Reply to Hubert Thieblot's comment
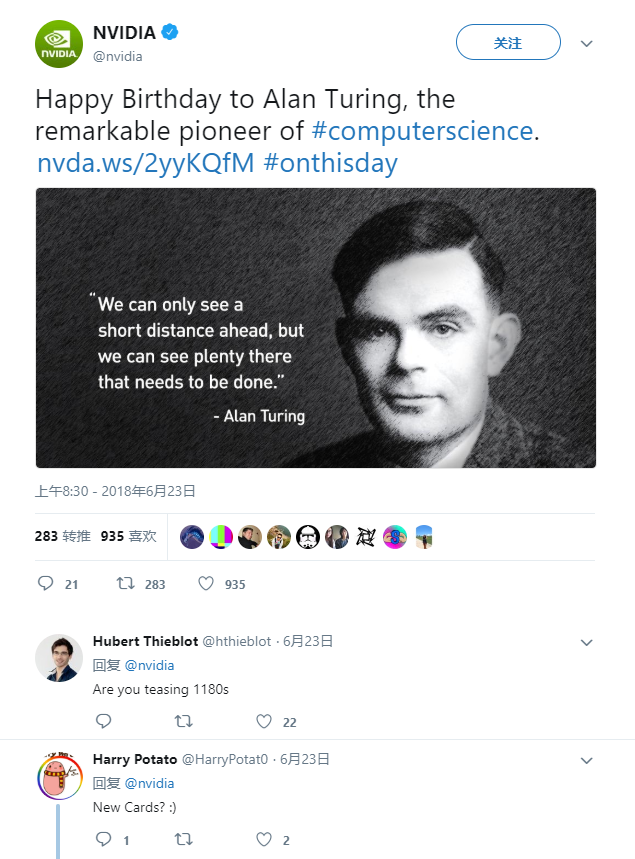This screenshot has height=859, width=635. (x=103, y=721)
